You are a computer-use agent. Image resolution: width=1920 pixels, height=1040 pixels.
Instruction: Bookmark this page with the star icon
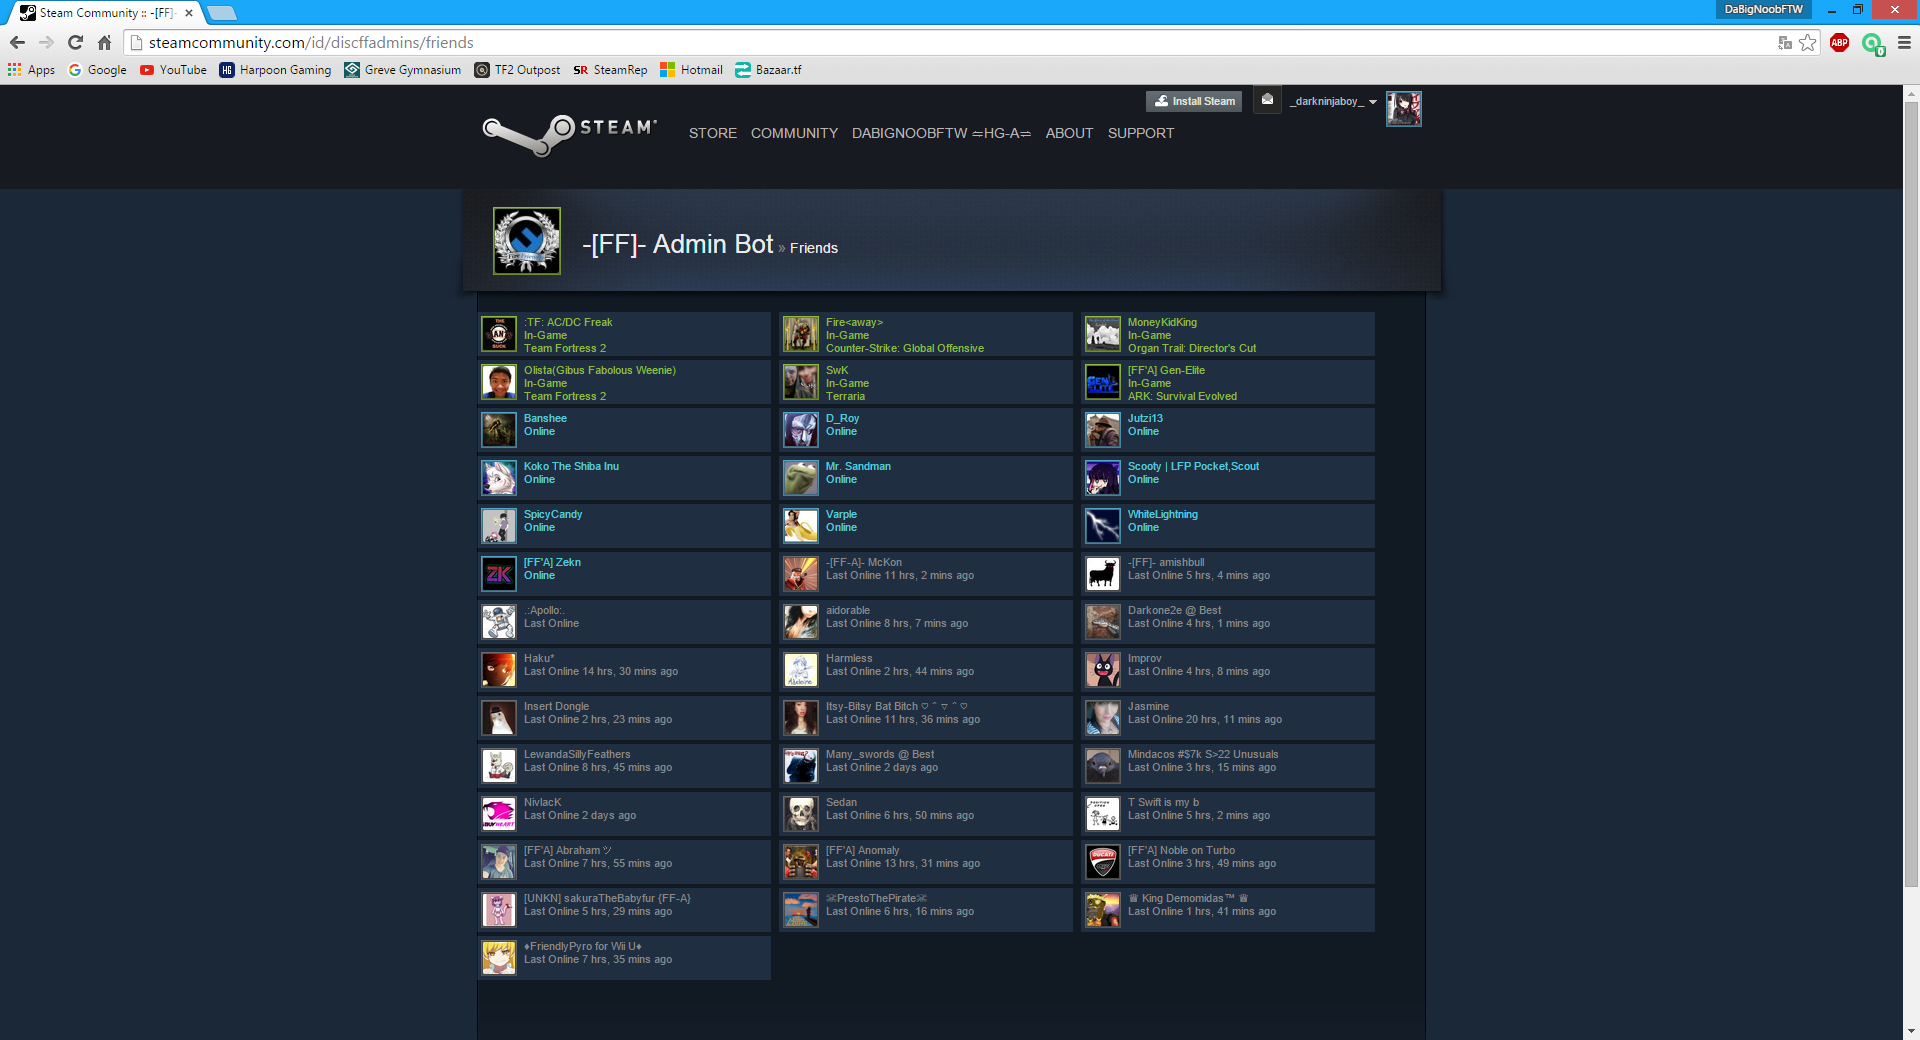coord(1807,42)
